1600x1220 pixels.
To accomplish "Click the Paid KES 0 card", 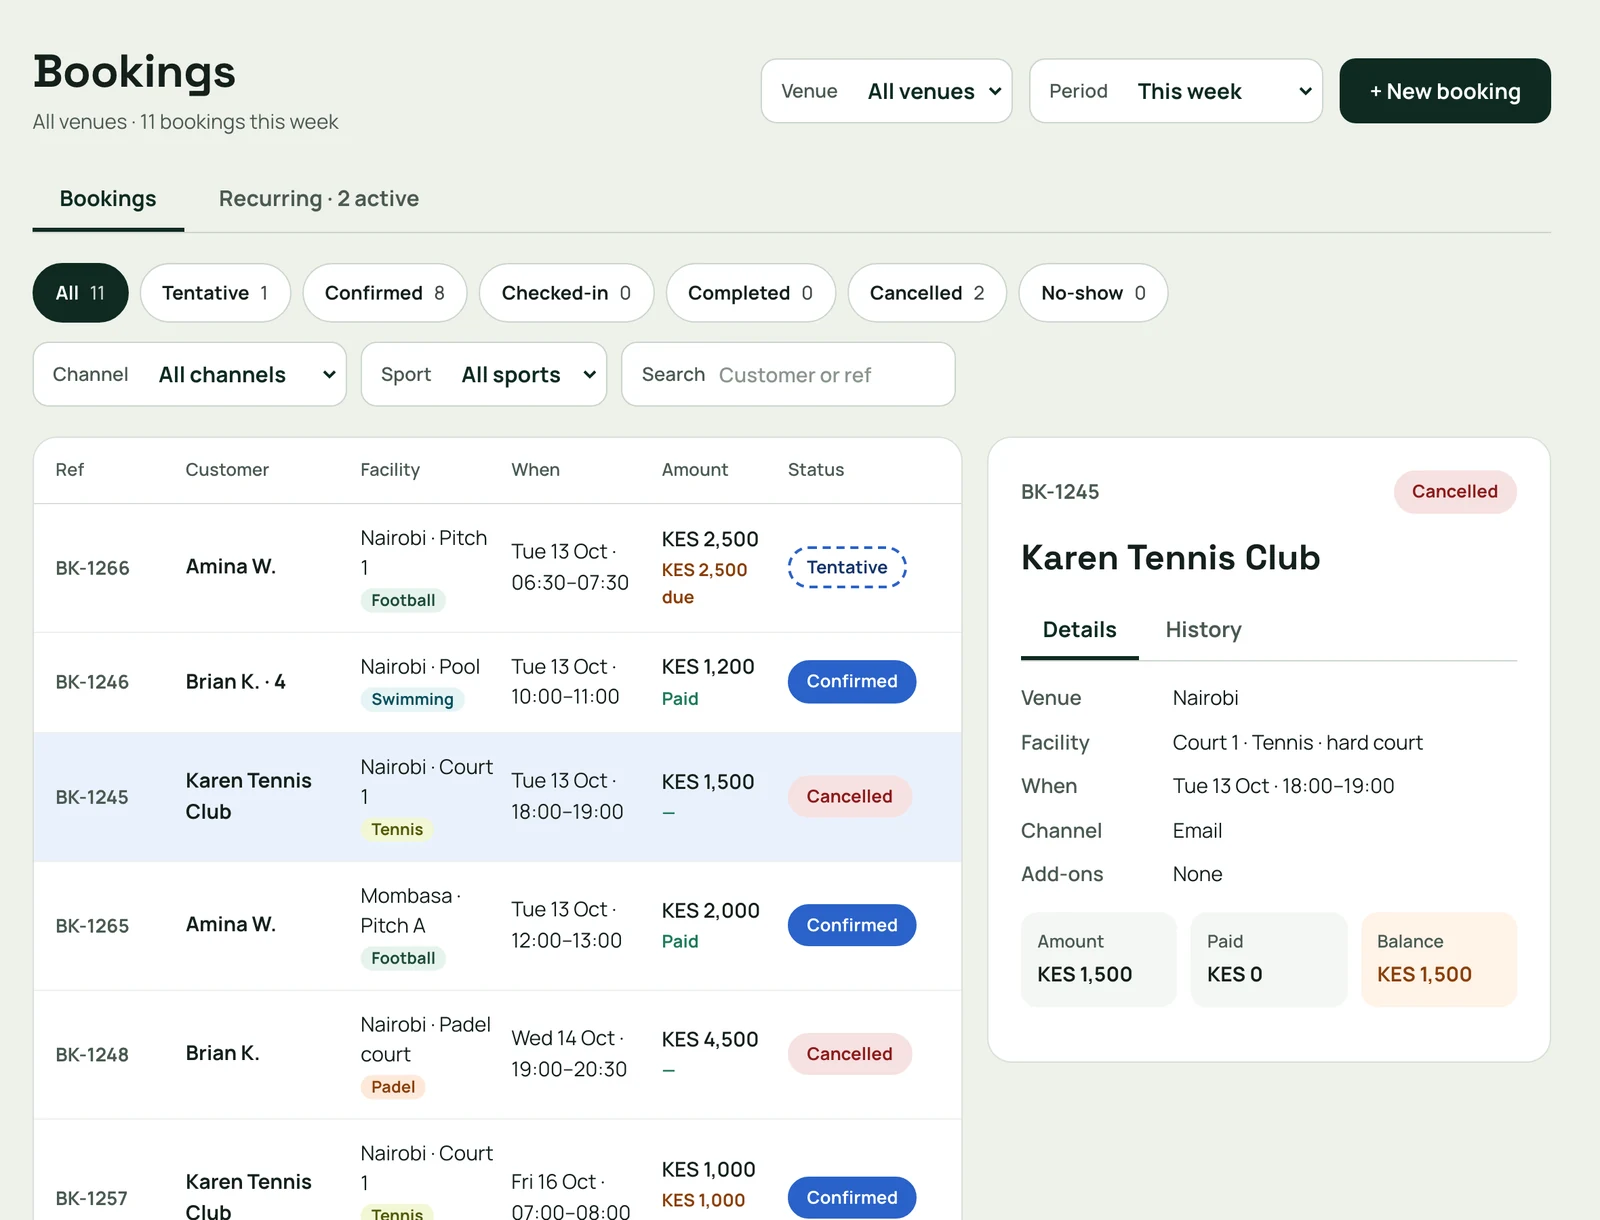I will click(x=1269, y=959).
